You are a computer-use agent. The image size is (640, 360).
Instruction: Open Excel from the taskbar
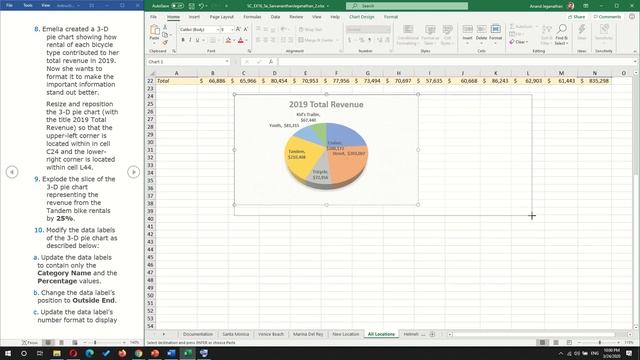click(x=187, y=353)
